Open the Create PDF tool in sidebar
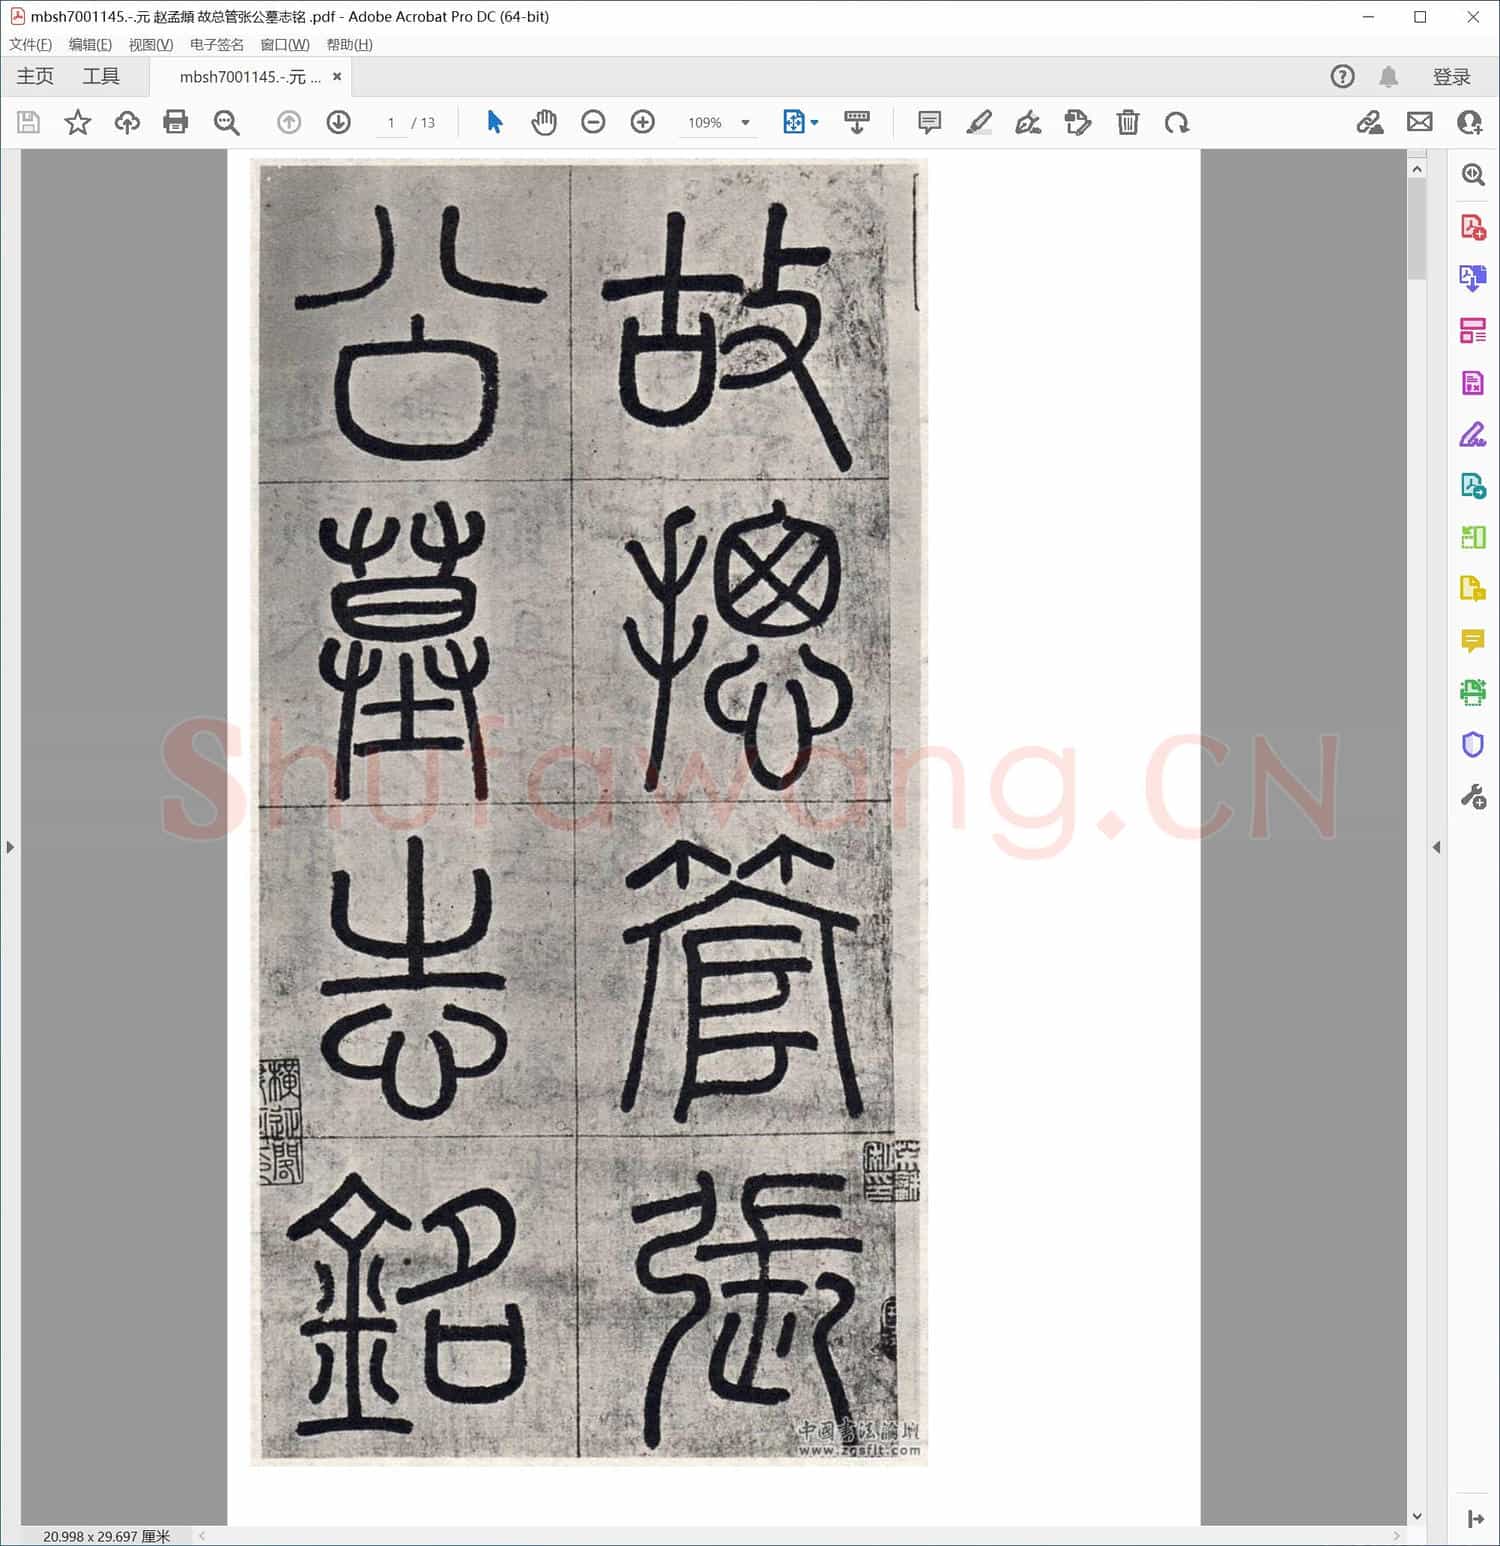Viewport: 1500px width, 1546px height. coord(1472,225)
